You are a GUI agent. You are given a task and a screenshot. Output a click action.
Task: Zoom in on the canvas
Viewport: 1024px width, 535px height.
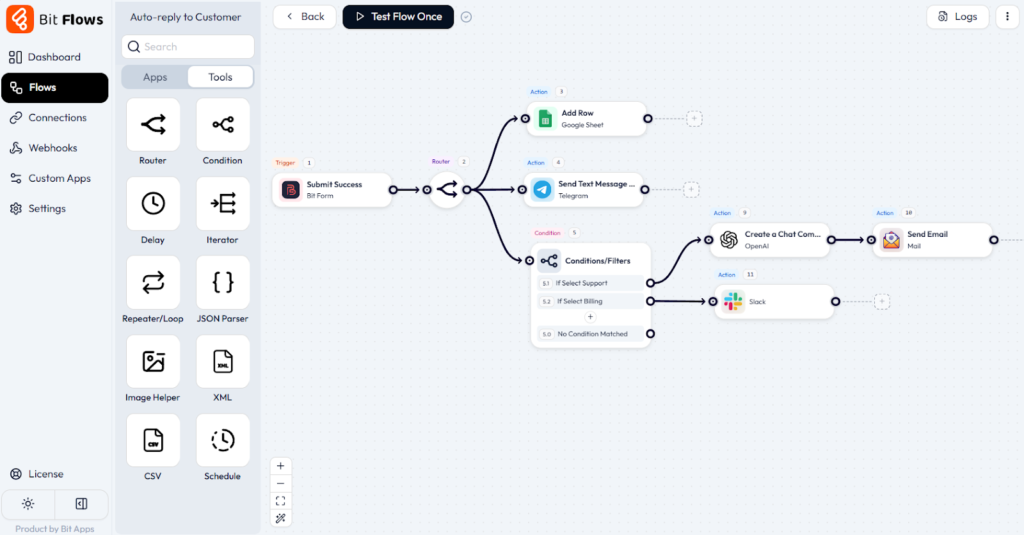tap(280, 466)
